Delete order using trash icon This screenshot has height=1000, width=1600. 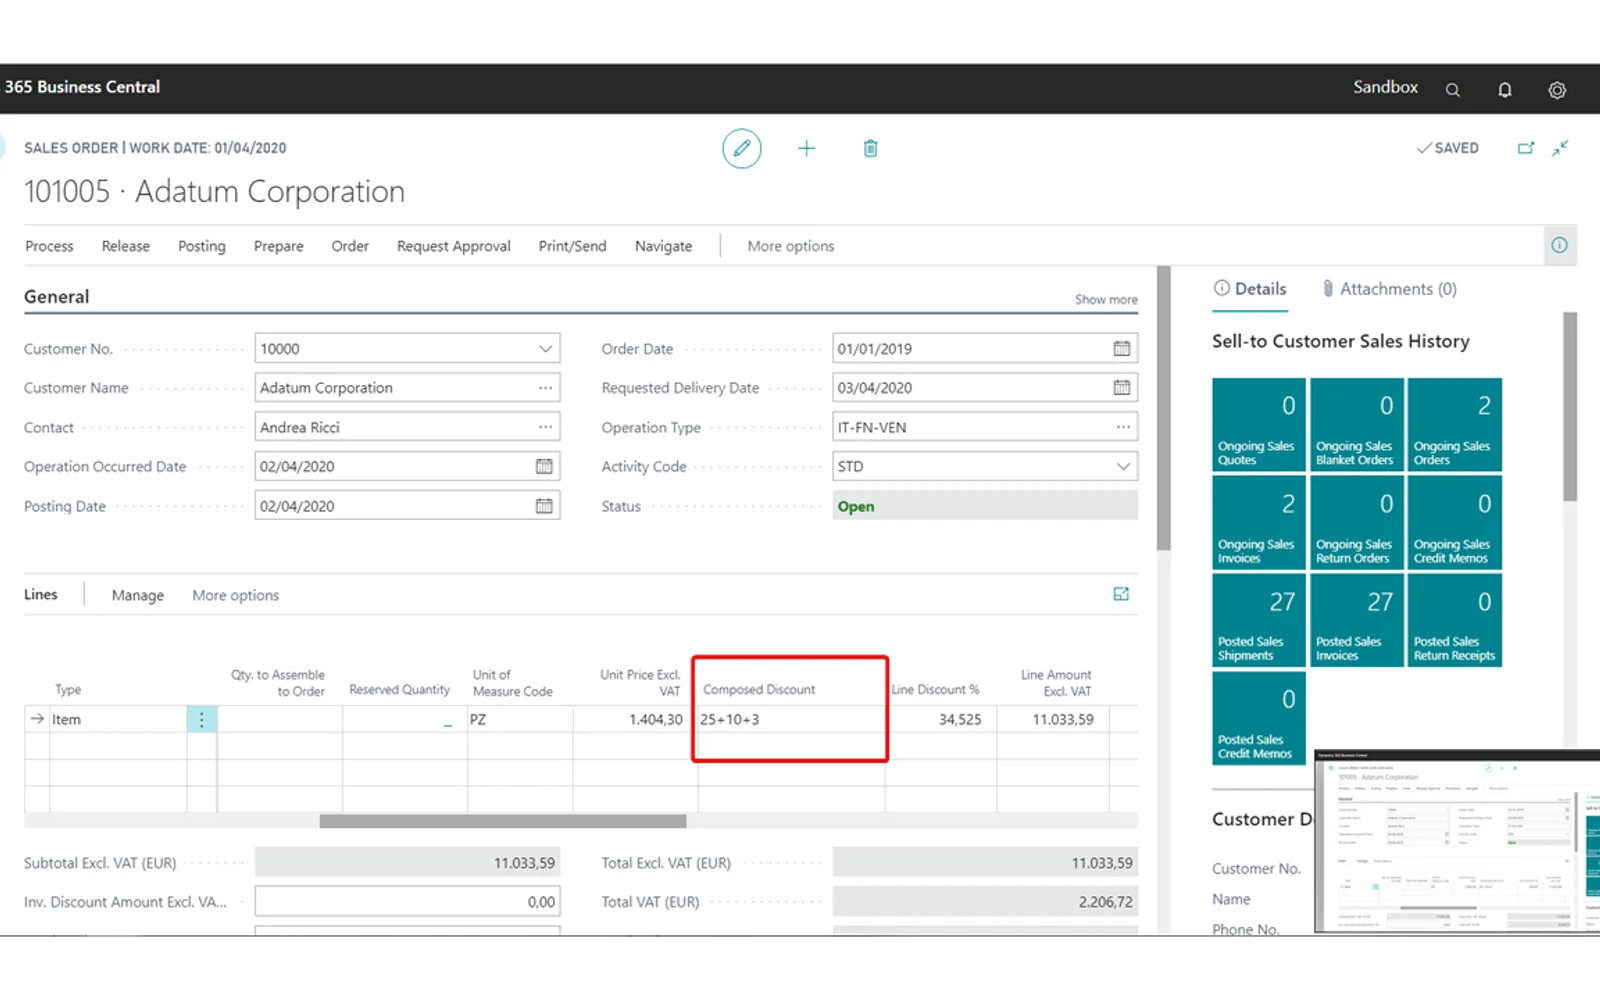[870, 148]
